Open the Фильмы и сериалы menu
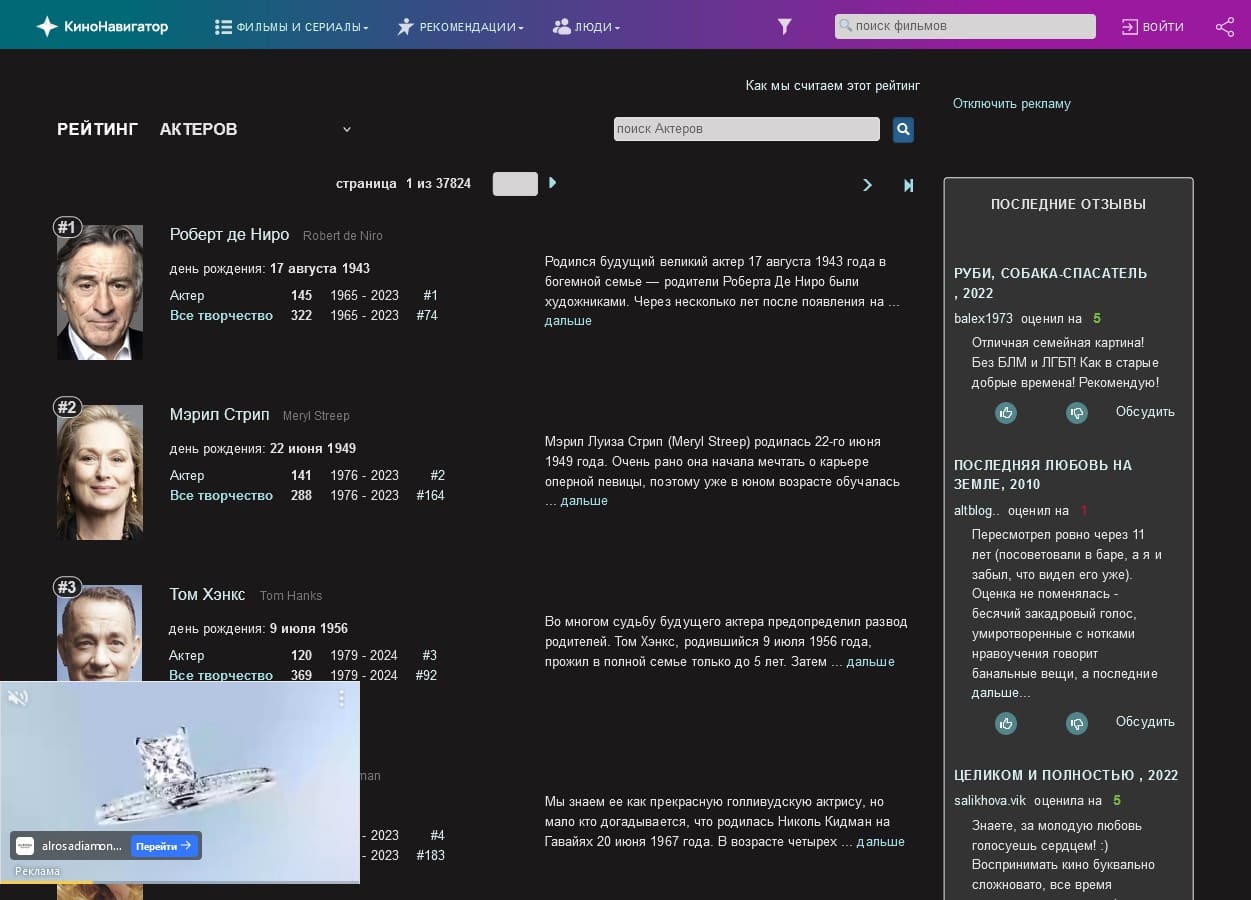The width and height of the screenshot is (1251, 900). point(292,27)
